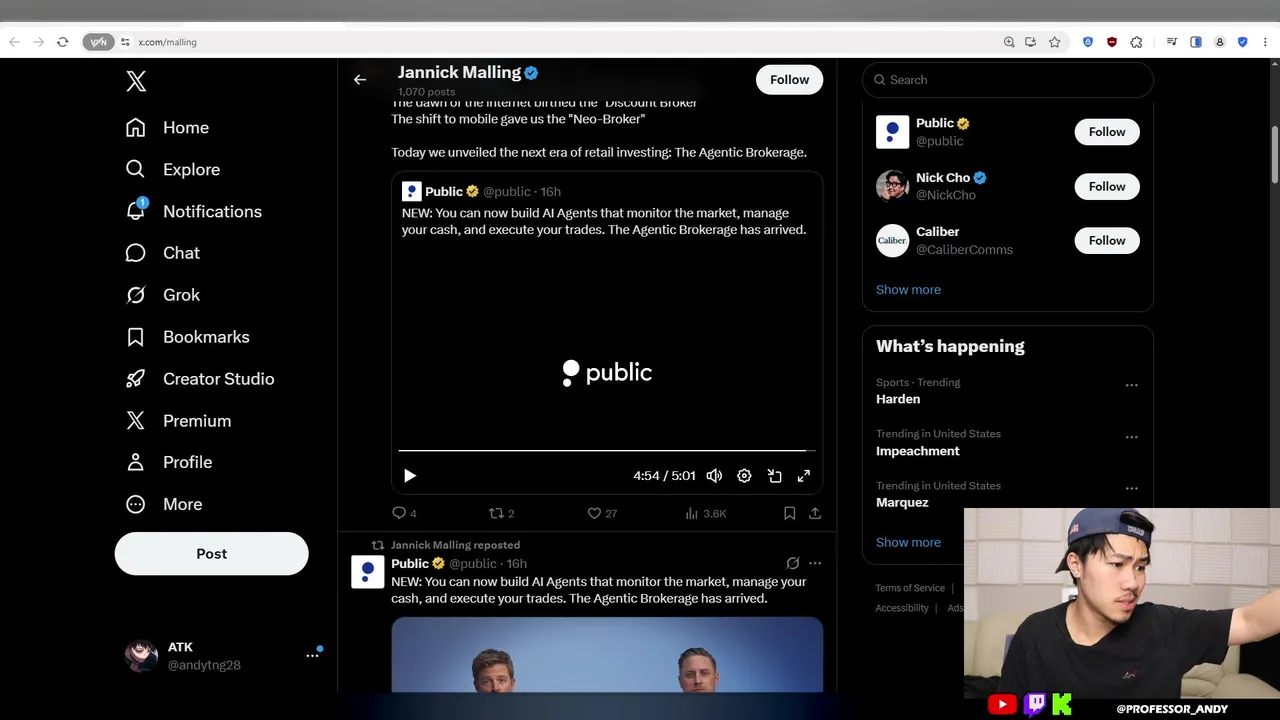The image size is (1280, 720).
Task: Follow Caliber
Action: (x=1107, y=241)
